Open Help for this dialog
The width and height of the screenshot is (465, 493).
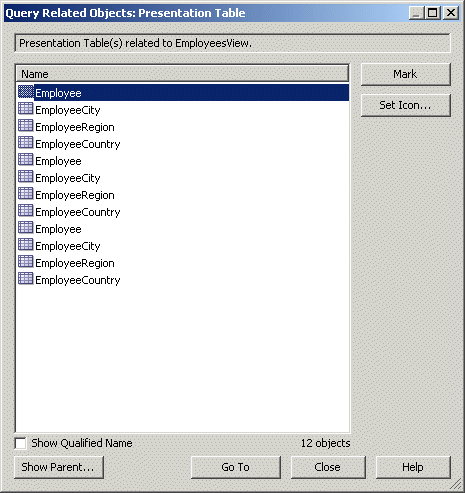coord(413,467)
